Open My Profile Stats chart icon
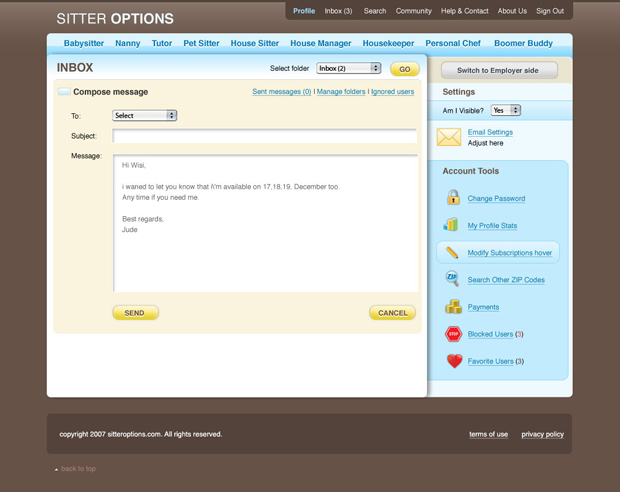 coord(452,225)
